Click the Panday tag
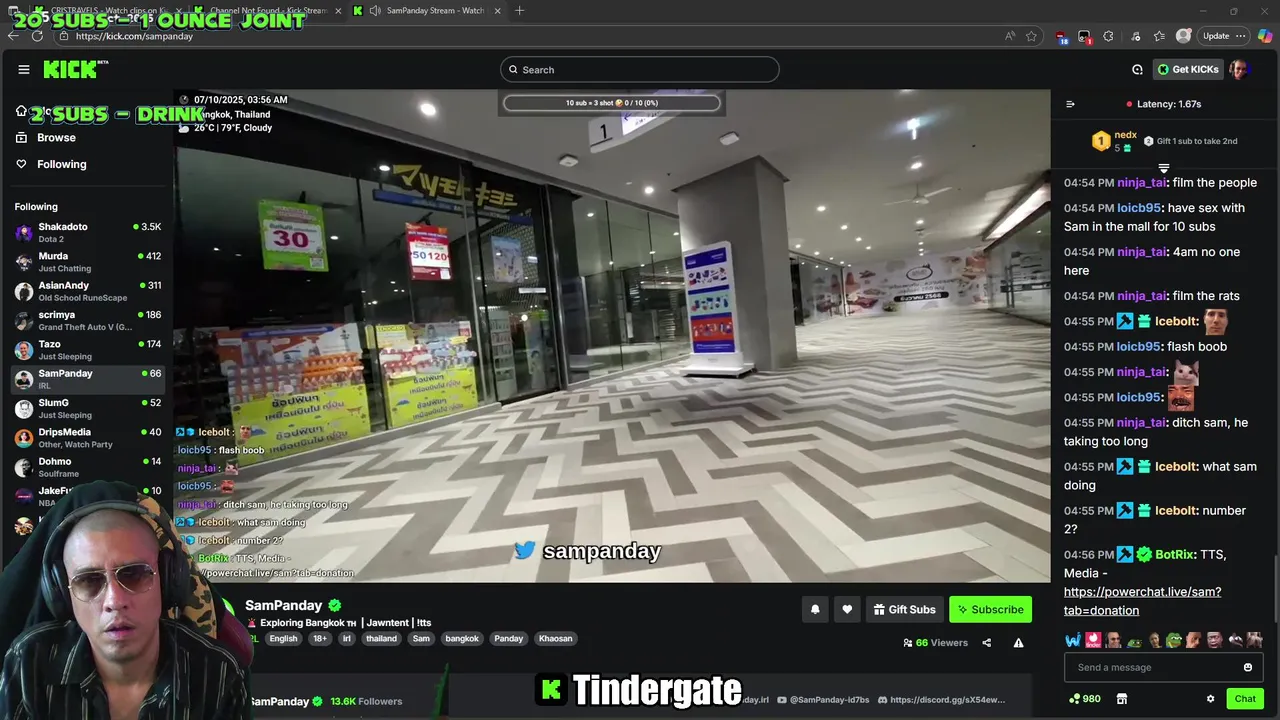The image size is (1280, 720). [508, 638]
